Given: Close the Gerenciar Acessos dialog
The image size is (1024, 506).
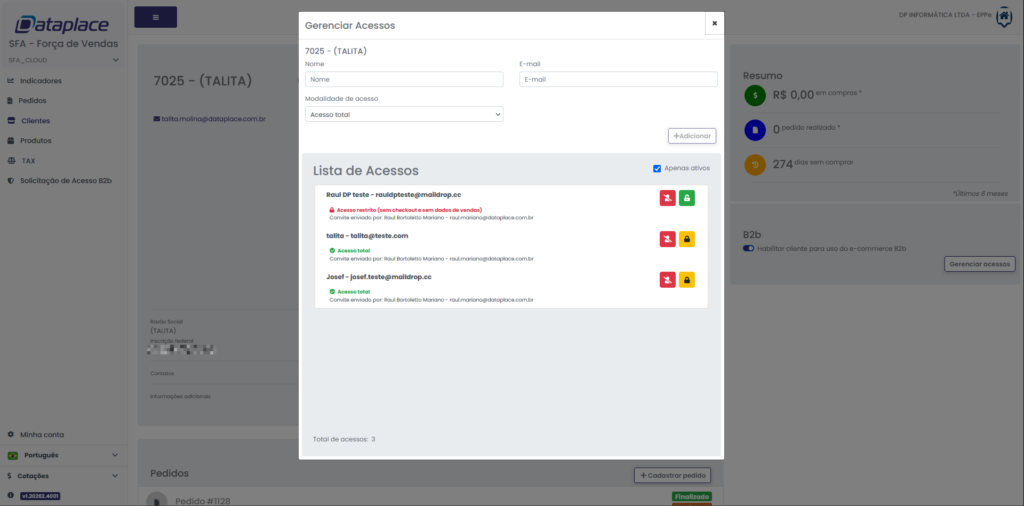Looking at the screenshot, I should pyautogui.click(x=714, y=23).
